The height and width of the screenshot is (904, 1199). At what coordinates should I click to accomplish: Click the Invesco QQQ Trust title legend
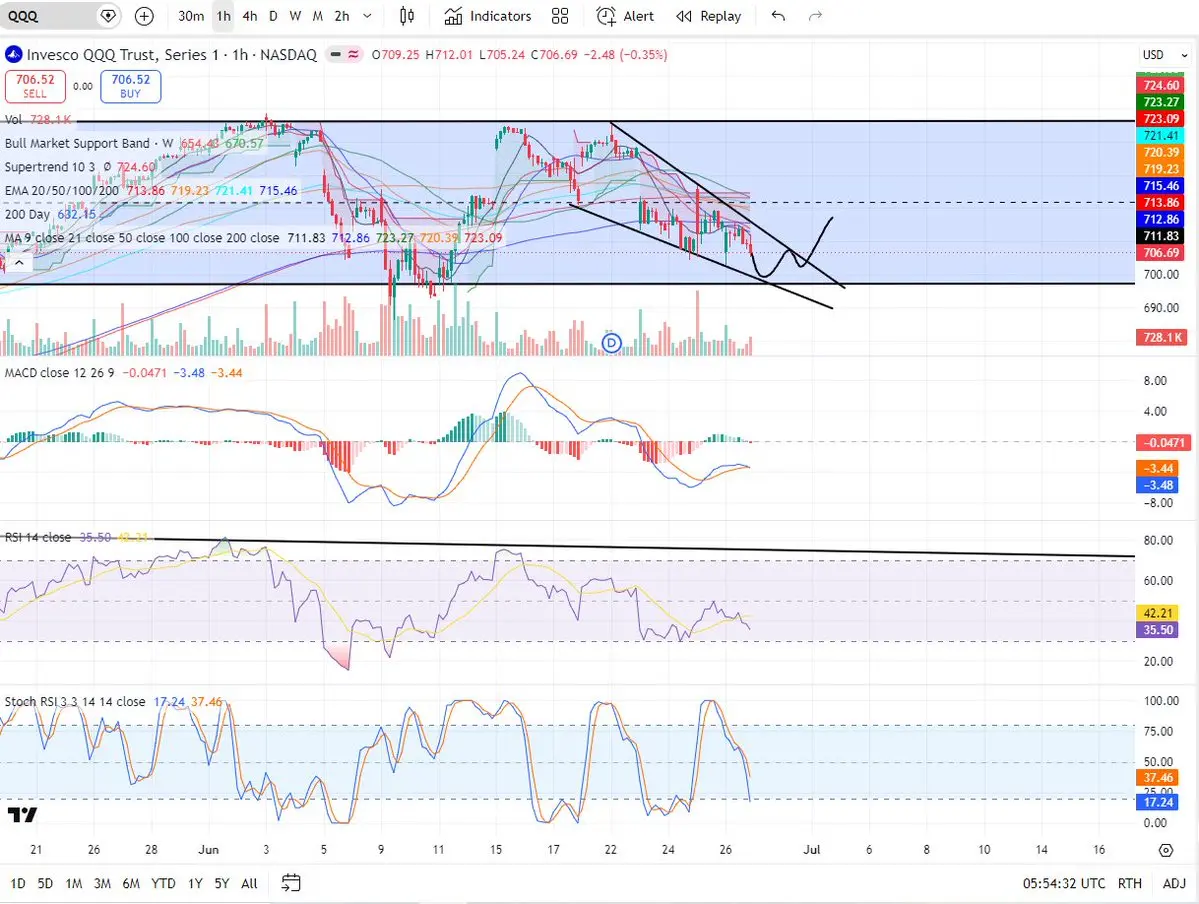pyautogui.click(x=171, y=54)
